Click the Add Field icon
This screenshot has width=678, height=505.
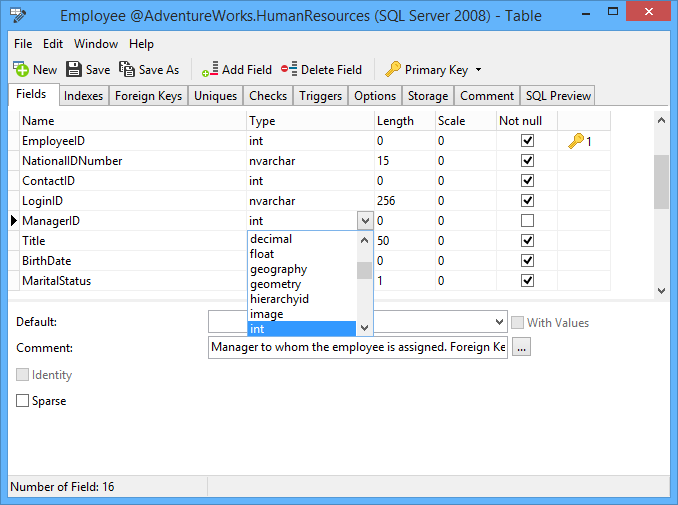click(x=210, y=69)
